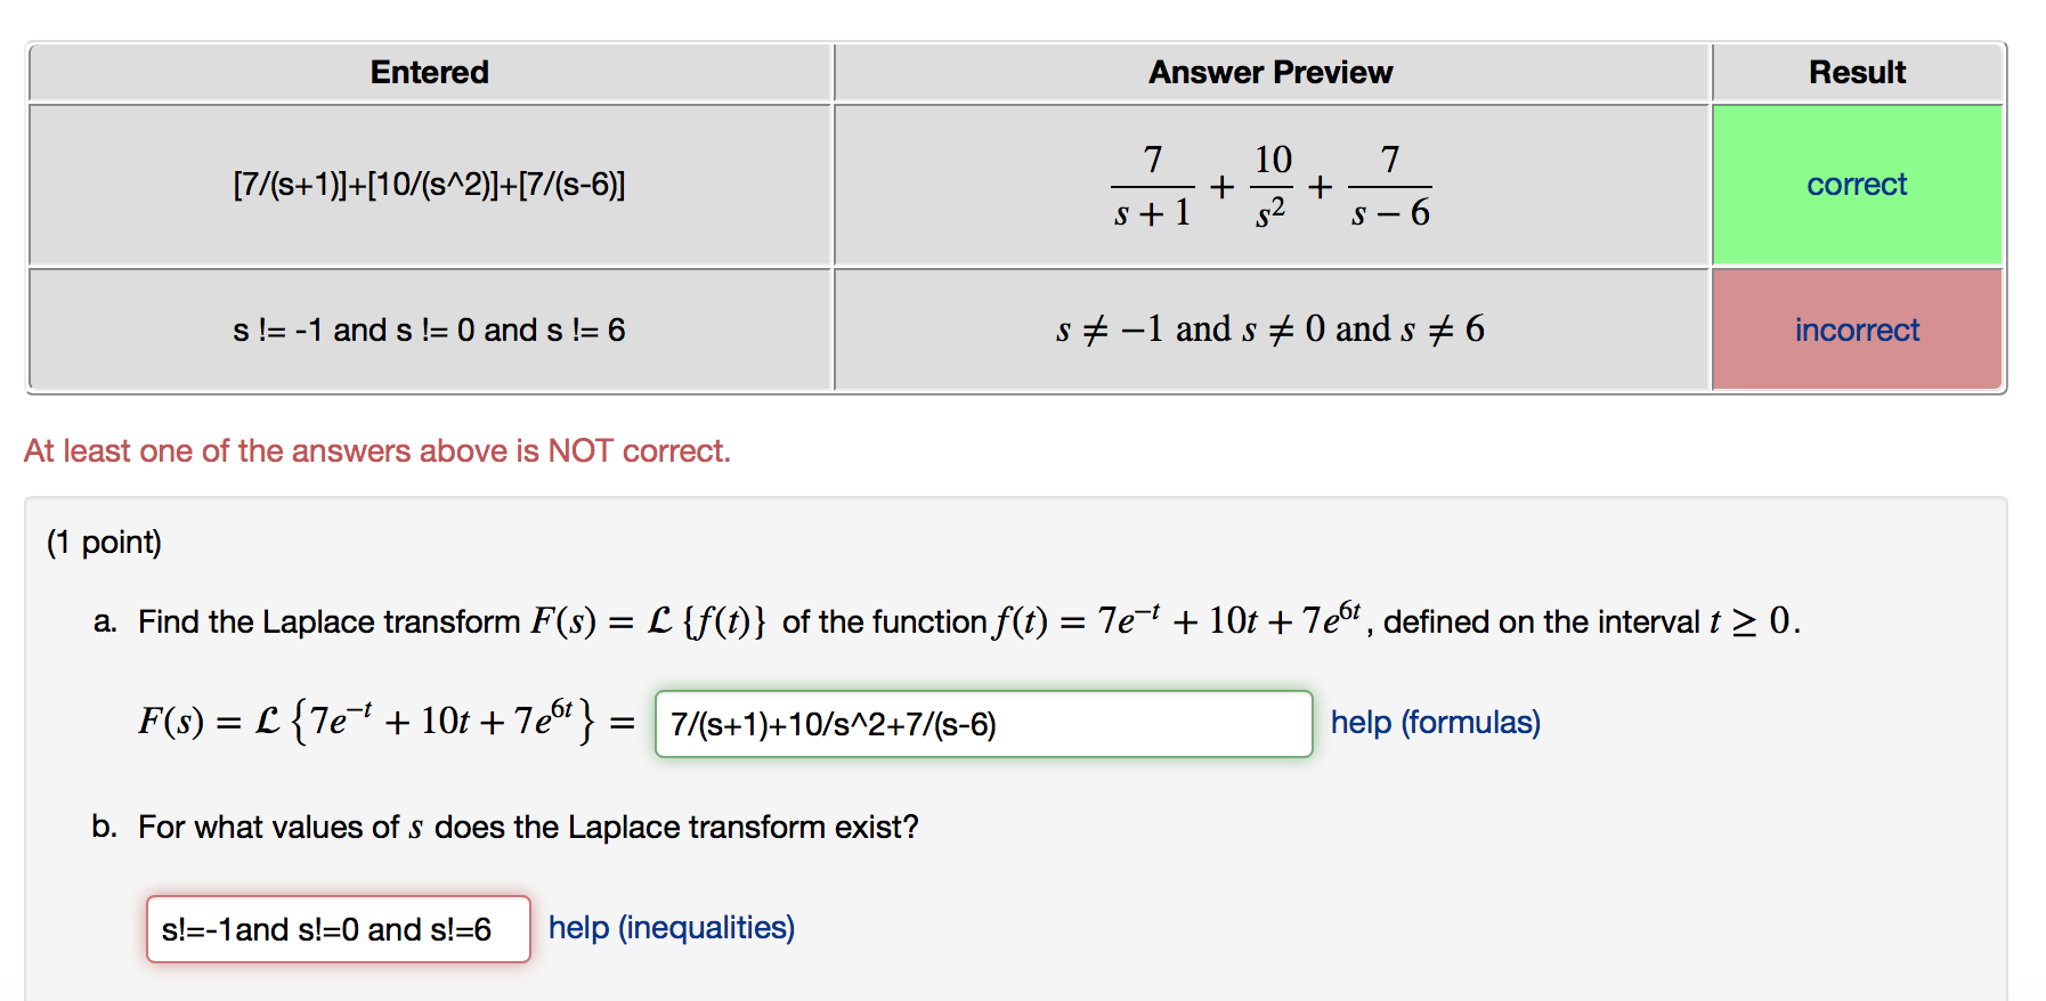Click inside the Laplace transform answer field

(983, 724)
